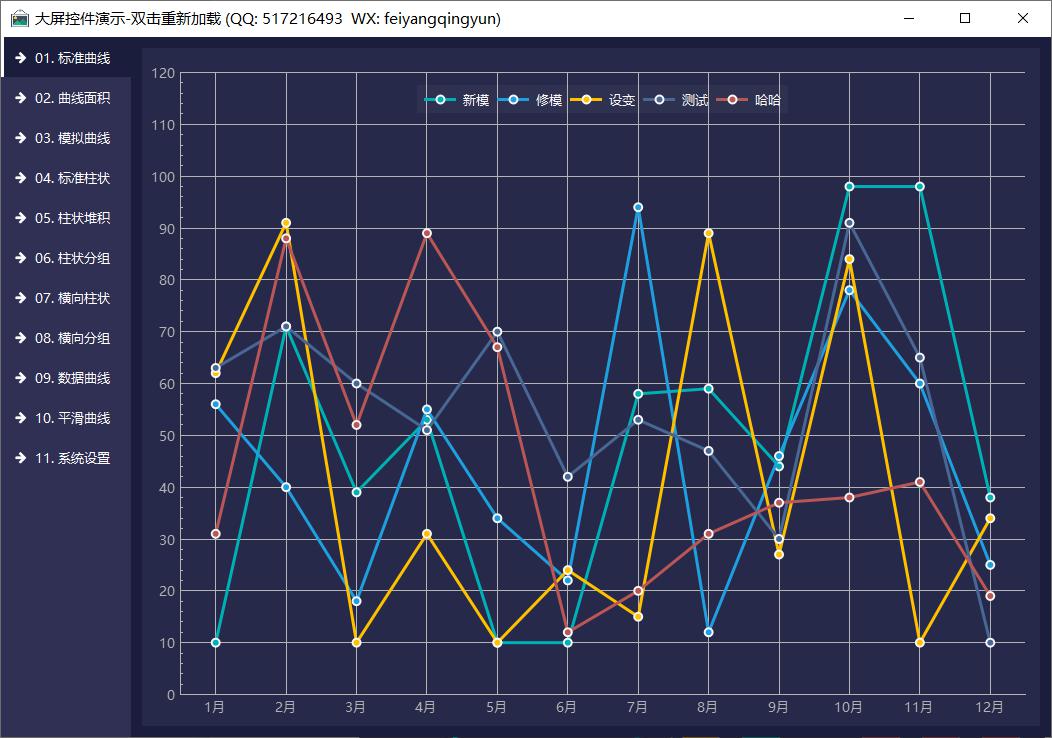1052x738 pixels.
Task: Click the arrow icon beside 11. 系统设置
Action: [x=20, y=458]
